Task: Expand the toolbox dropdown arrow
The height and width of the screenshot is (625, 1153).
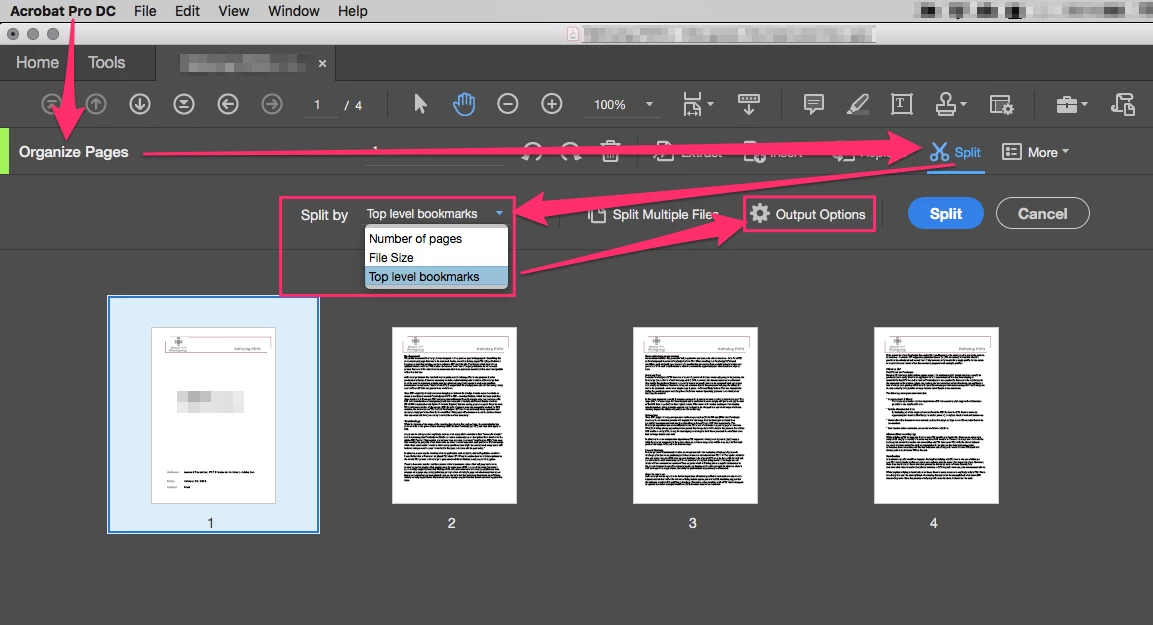Action: (1084, 104)
